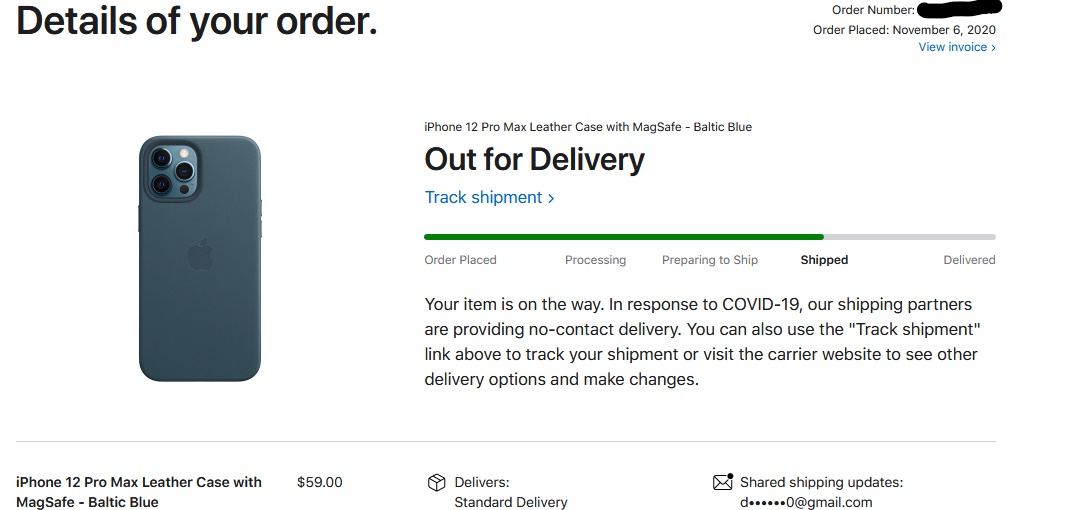This screenshot has width=1075, height=510.
Task: Click the delivery box icon beside Delivers
Action: click(x=436, y=483)
